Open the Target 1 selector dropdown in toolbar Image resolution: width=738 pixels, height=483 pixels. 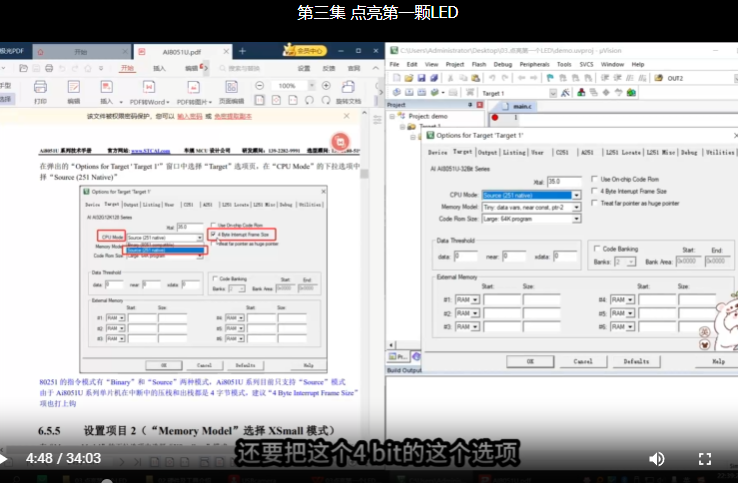click(553, 93)
